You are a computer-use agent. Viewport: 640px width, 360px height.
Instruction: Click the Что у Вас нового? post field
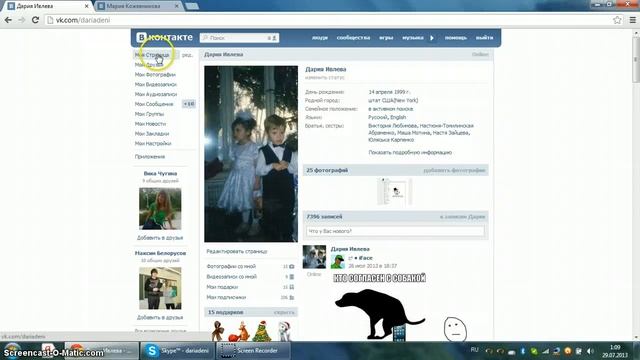[395, 231]
